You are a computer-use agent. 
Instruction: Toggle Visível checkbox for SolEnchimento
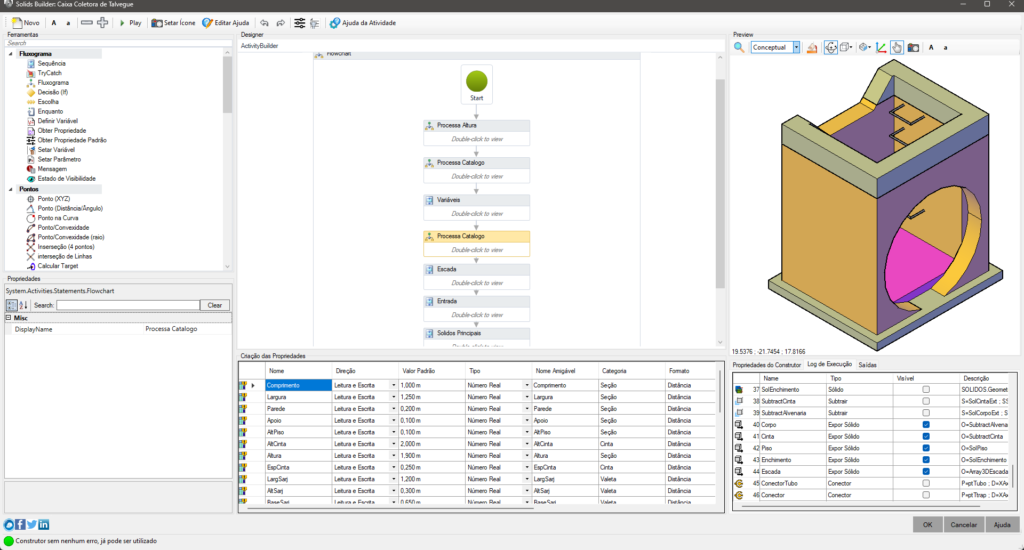point(925,389)
